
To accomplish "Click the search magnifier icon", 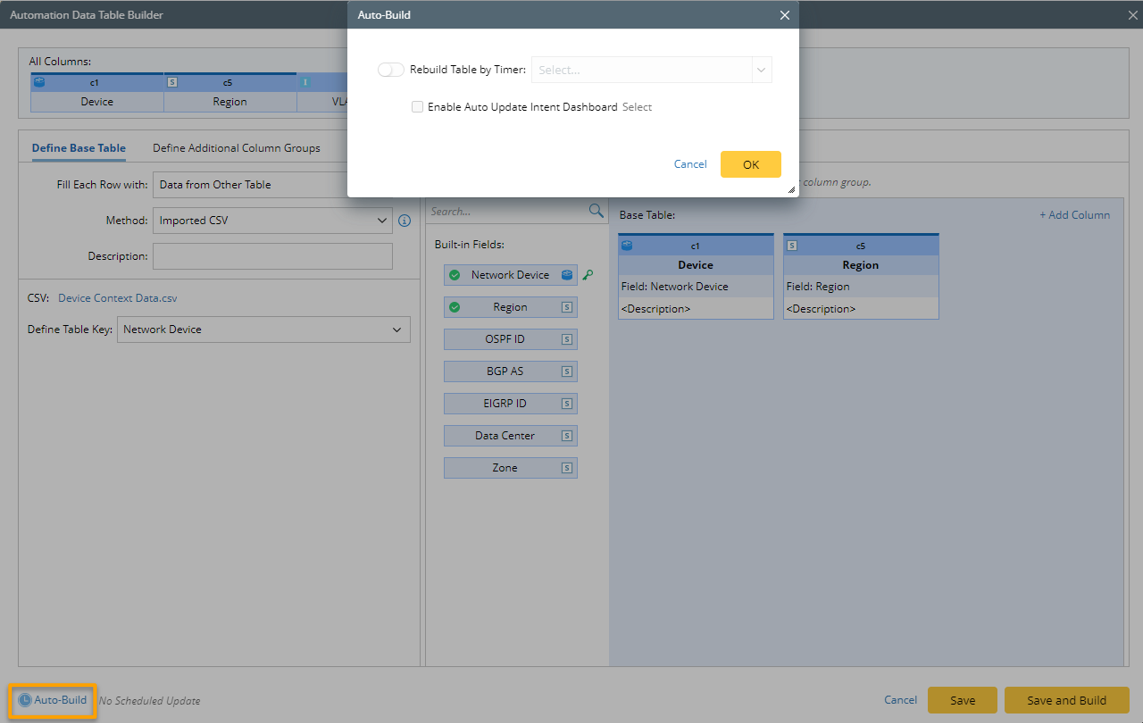I will 596,211.
